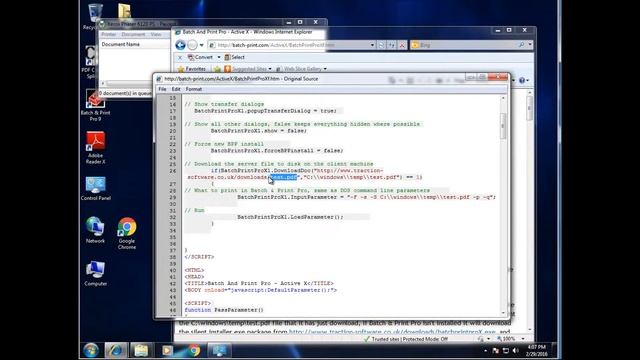The image size is (640, 360).
Task: Show hidden tray icons arrow
Action: pyautogui.click(x=485, y=351)
